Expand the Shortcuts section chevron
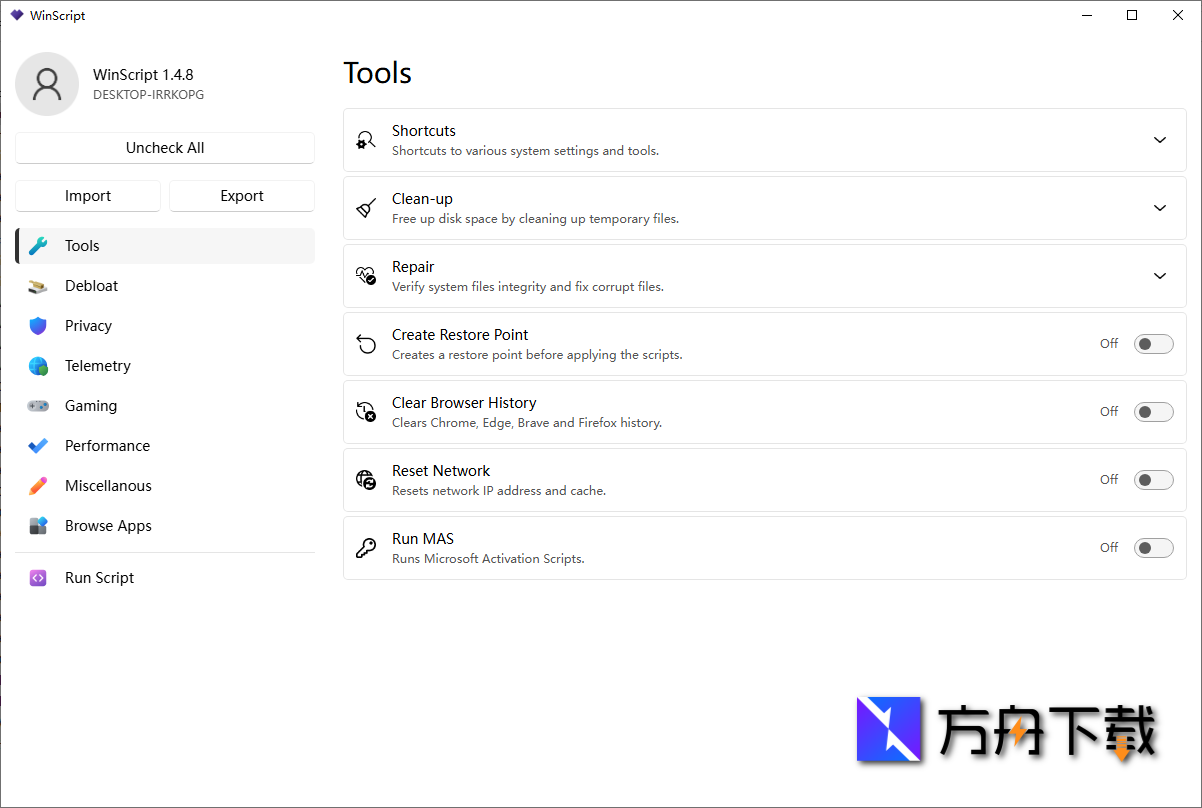The height and width of the screenshot is (808, 1202). tap(1160, 140)
